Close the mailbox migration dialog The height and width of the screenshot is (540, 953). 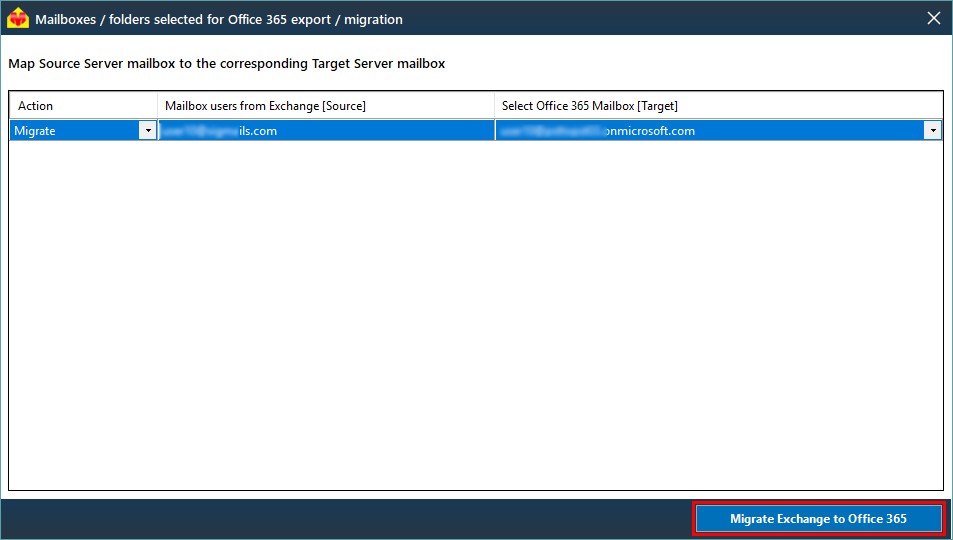934,18
